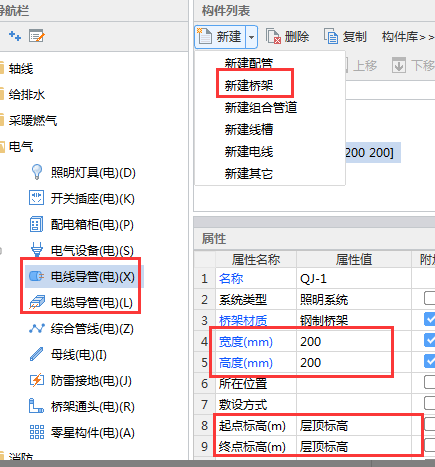Open 防雷接地(电)(J) tree item
The height and width of the screenshot is (467, 435).
[x=91, y=381]
